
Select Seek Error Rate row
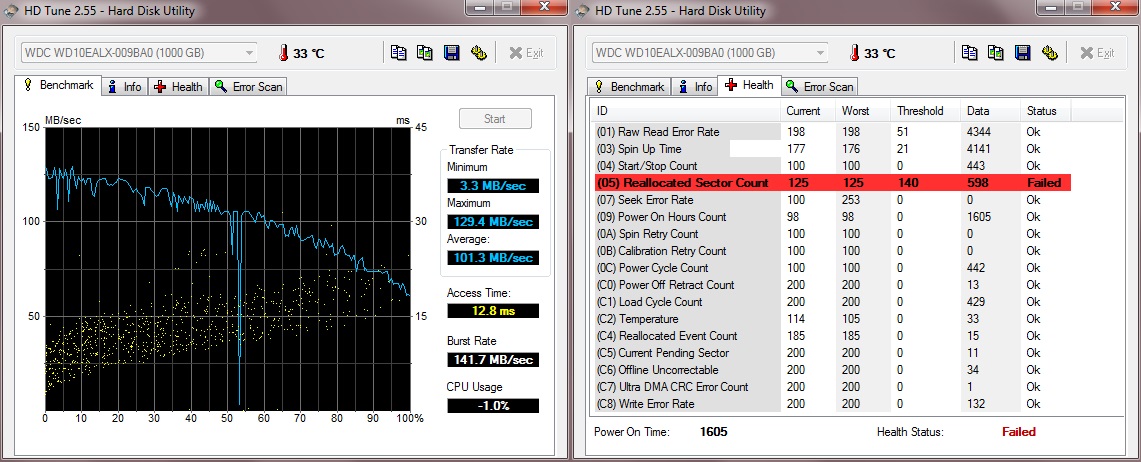coord(832,199)
